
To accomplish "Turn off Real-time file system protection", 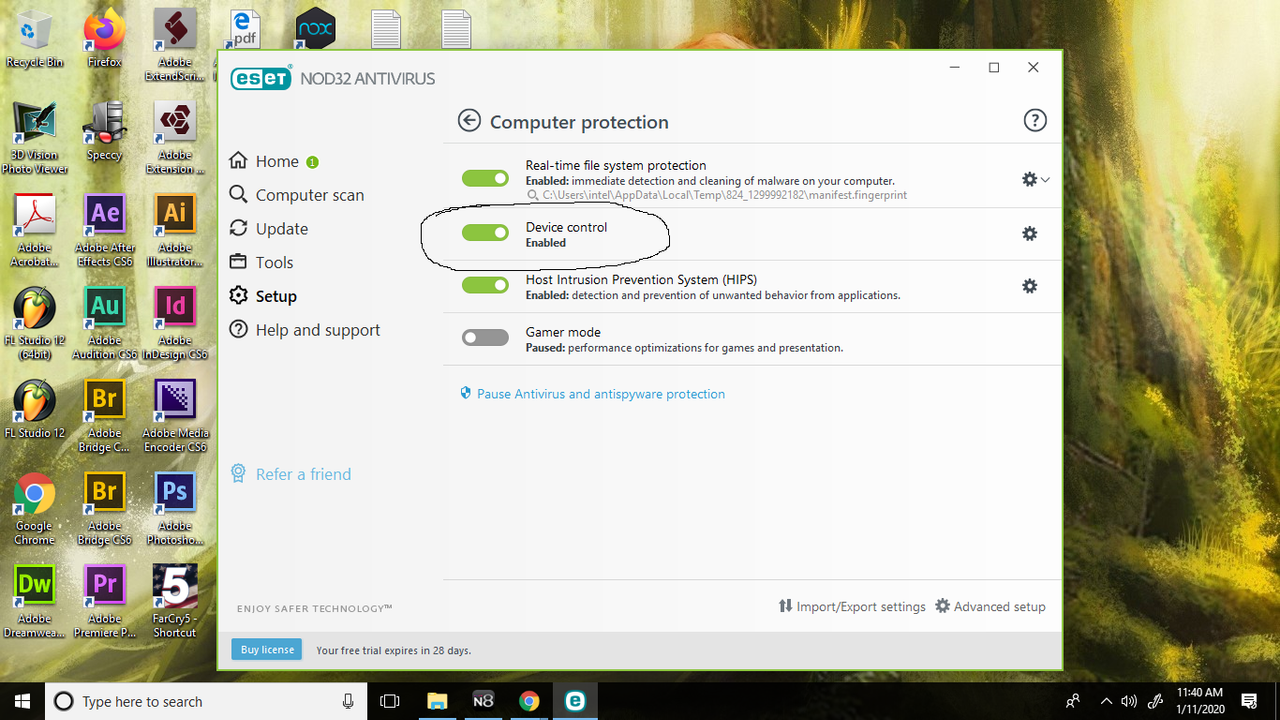I will pyautogui.click(x=485, y=179).
